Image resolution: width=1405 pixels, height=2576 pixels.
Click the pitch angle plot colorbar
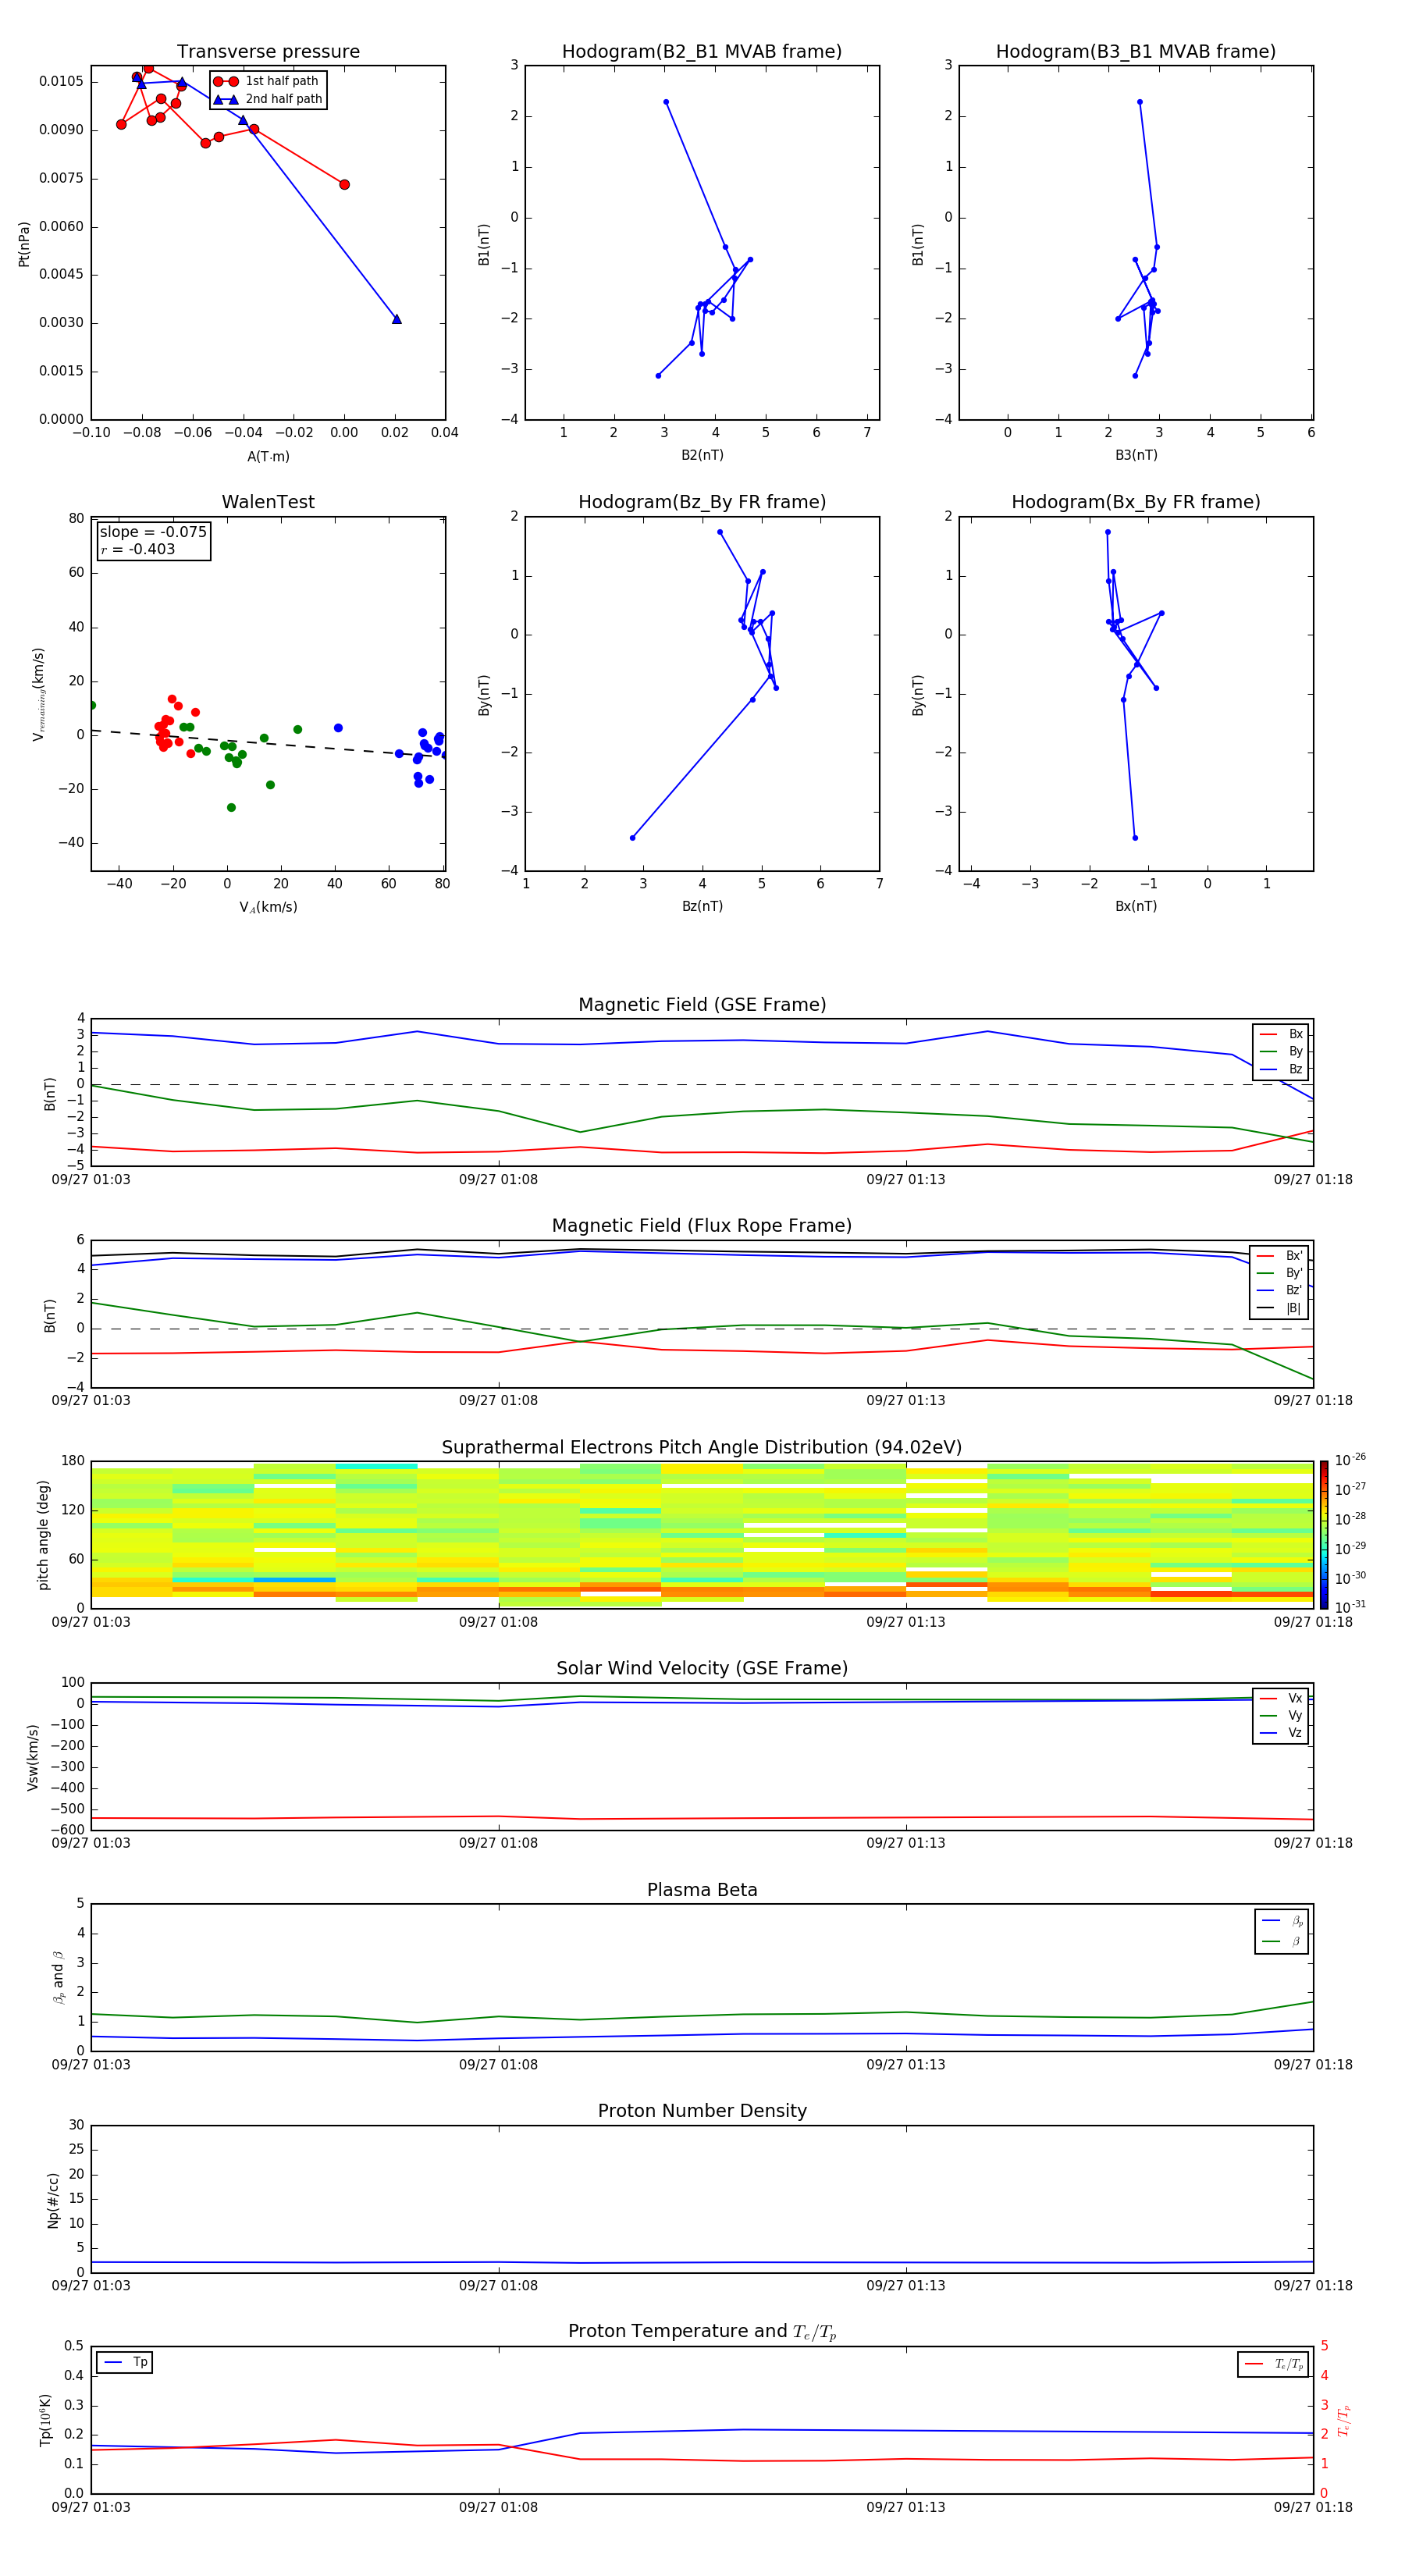coord(1324,1535)
